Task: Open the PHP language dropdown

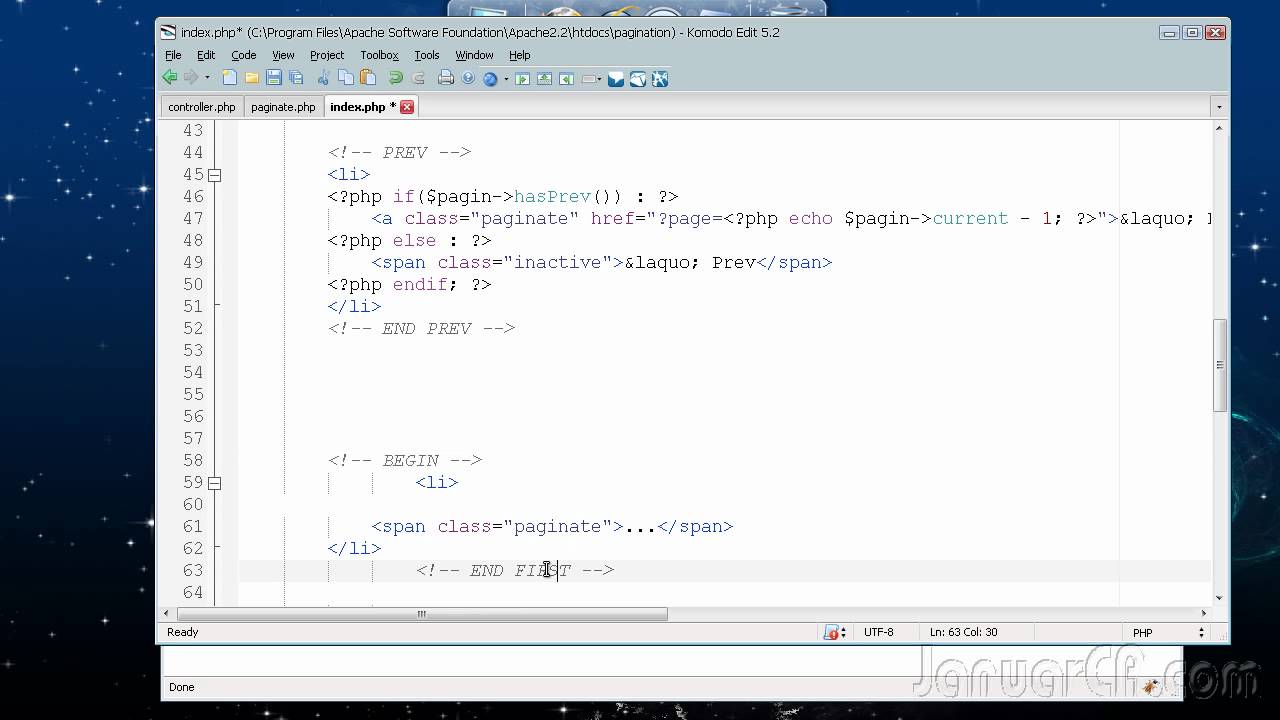Action: (x=1168, y=632)
